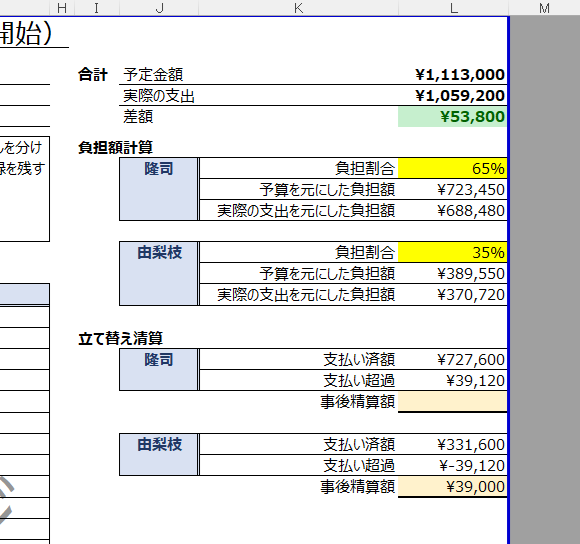This screenshot has width=580, height=544.
Task: Click the 実際の支出 value ¥1,059,200
Action: pyautogui.click(x=460, y=96)
